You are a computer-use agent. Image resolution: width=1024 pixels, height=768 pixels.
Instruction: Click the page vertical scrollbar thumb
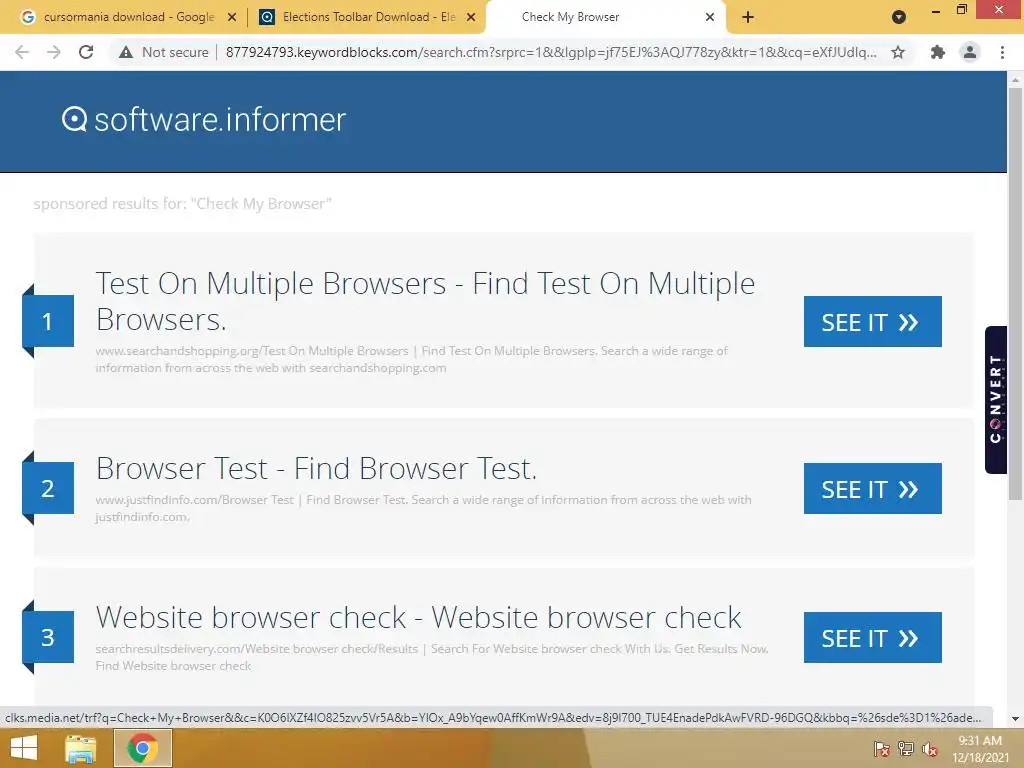[1015, 294]
